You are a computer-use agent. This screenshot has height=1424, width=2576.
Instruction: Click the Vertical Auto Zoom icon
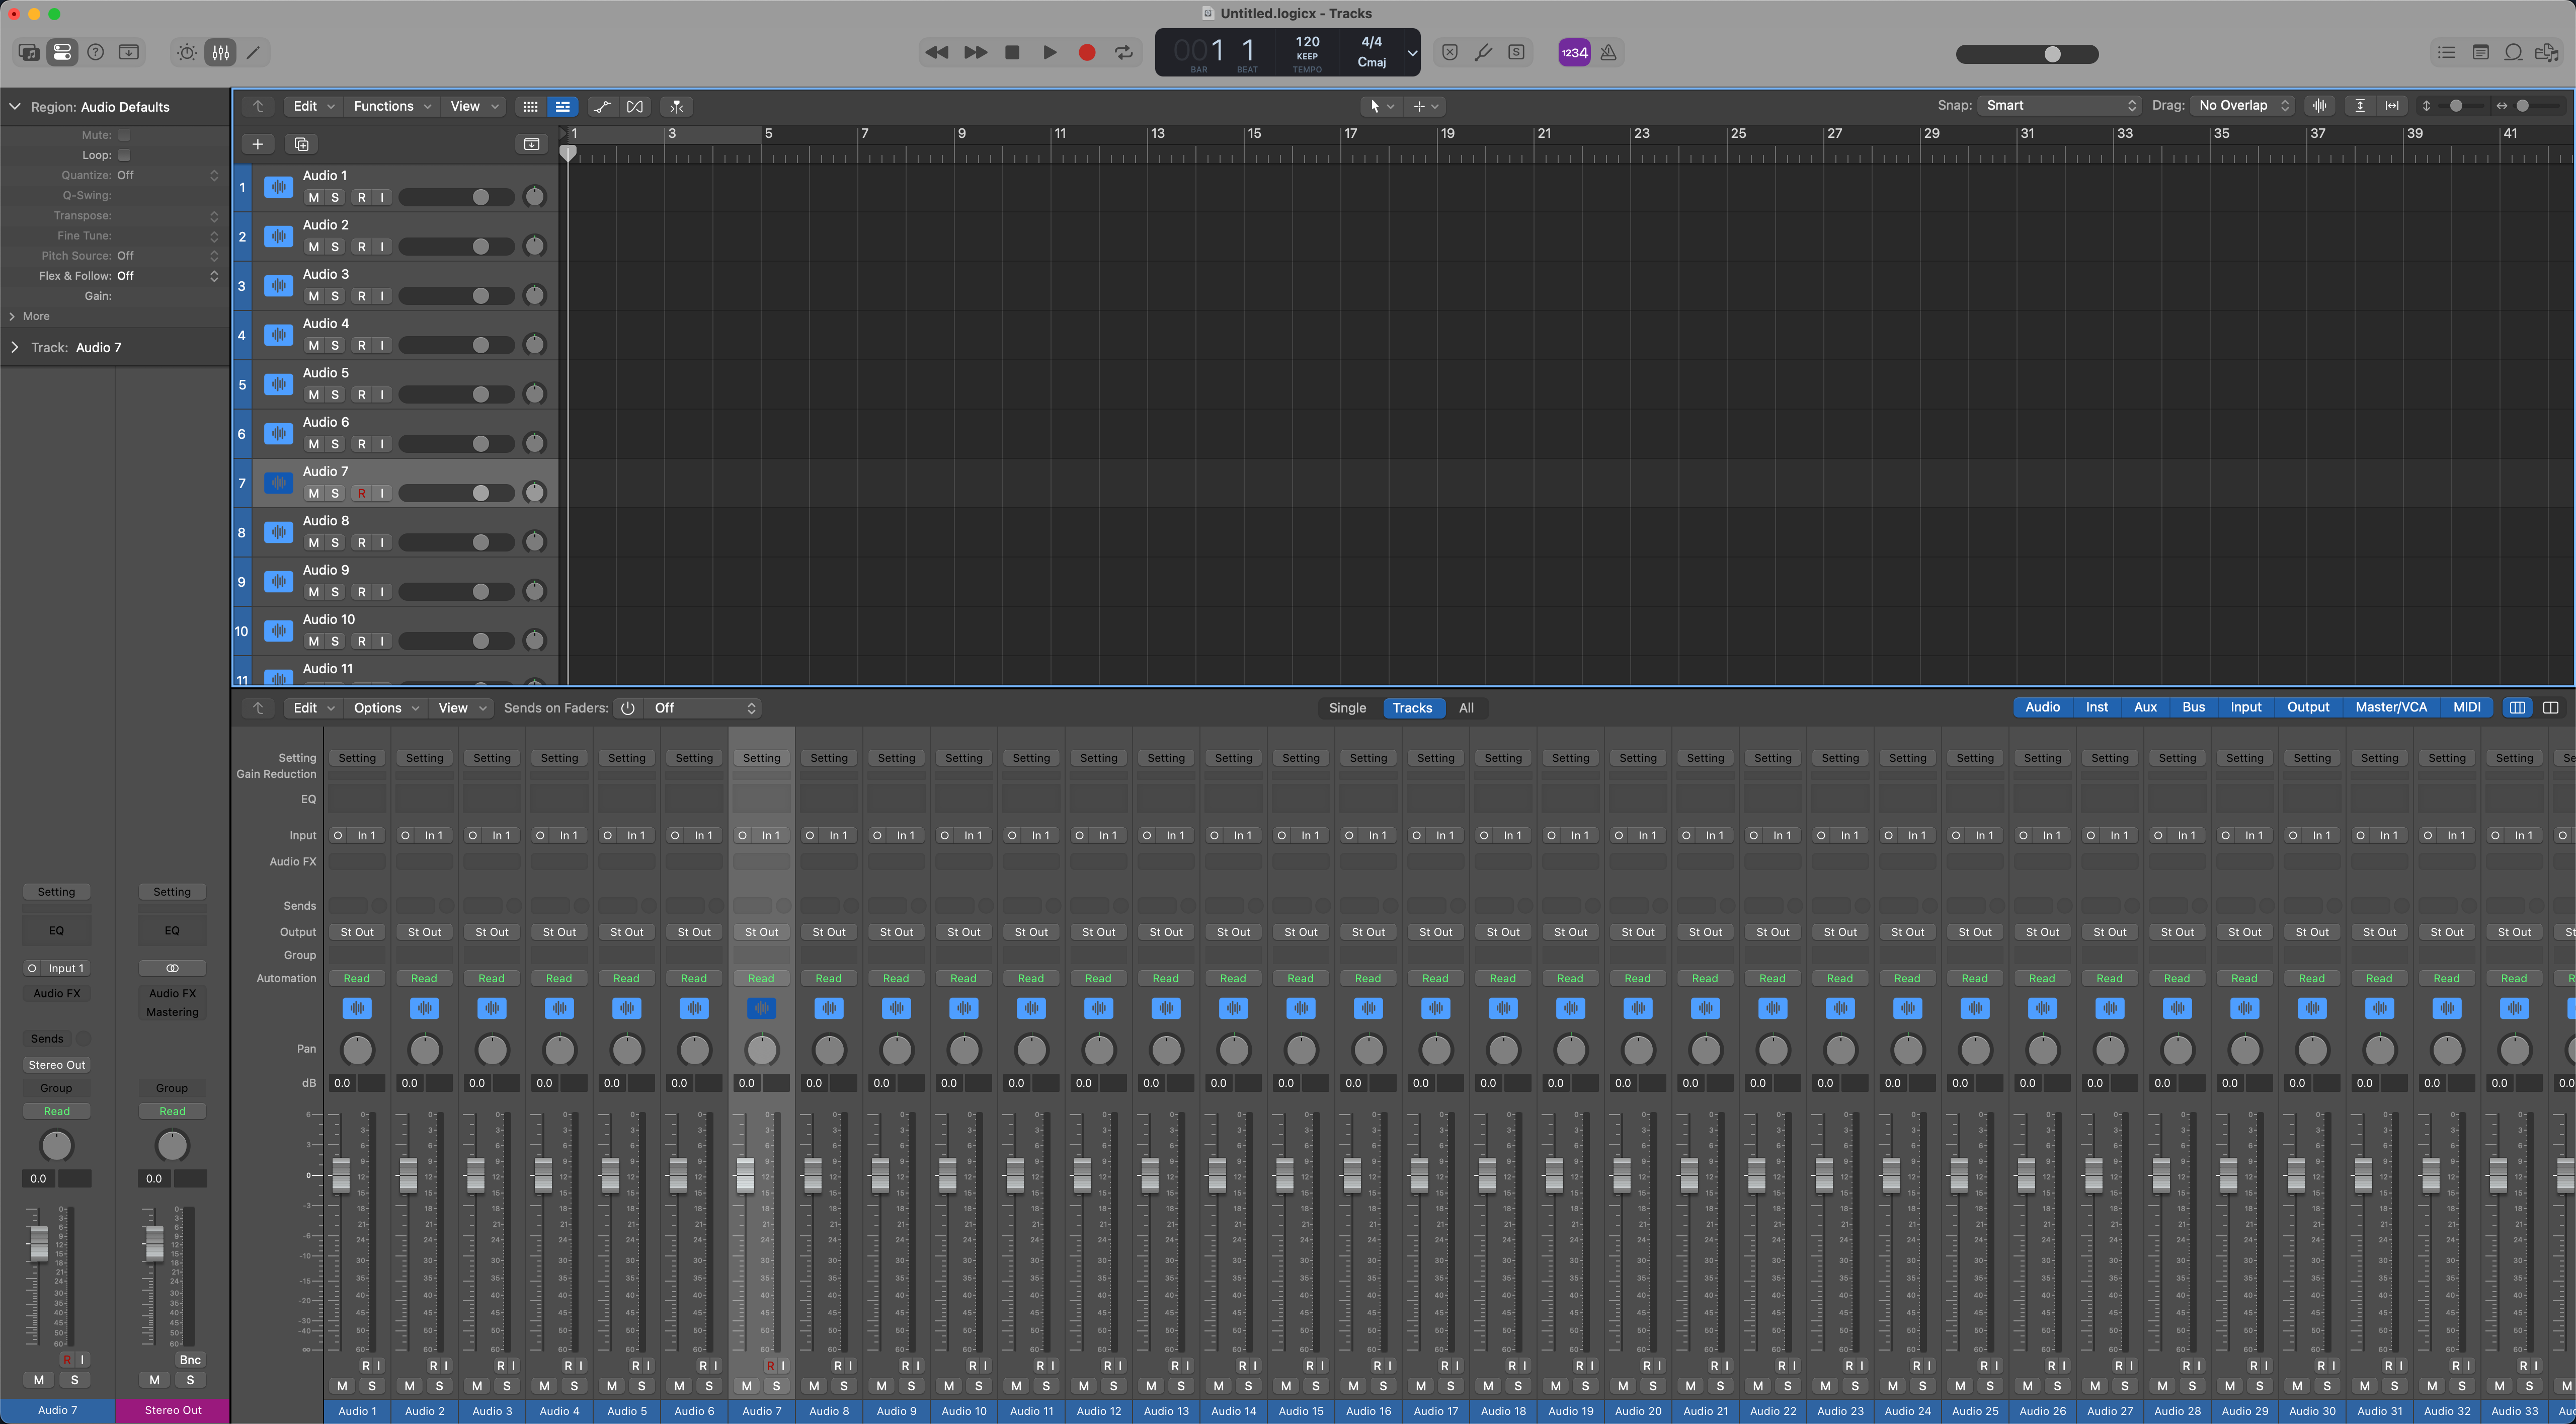[2359, 105]
